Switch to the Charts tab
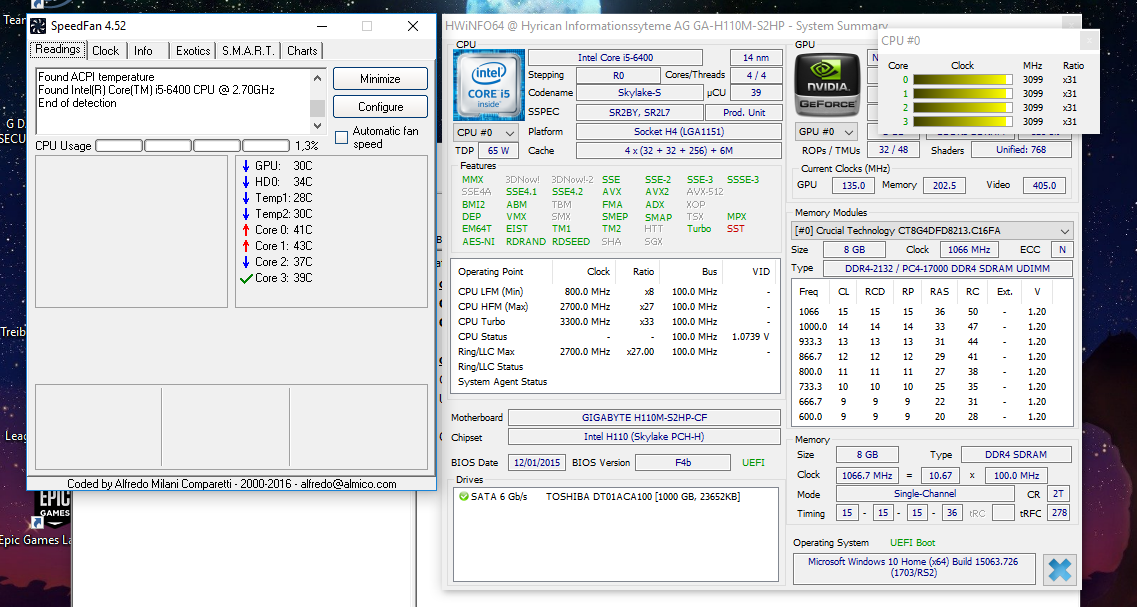 tap(302, 51)
